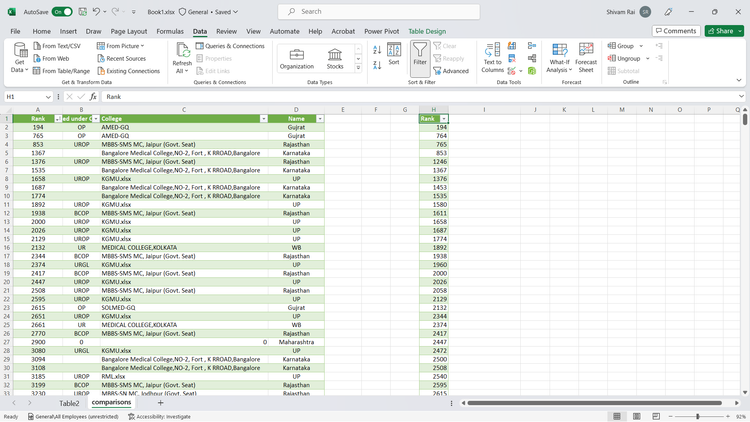Sort Z to A descending
Viewport: 750px width, 422px height.
coord(377,65)
